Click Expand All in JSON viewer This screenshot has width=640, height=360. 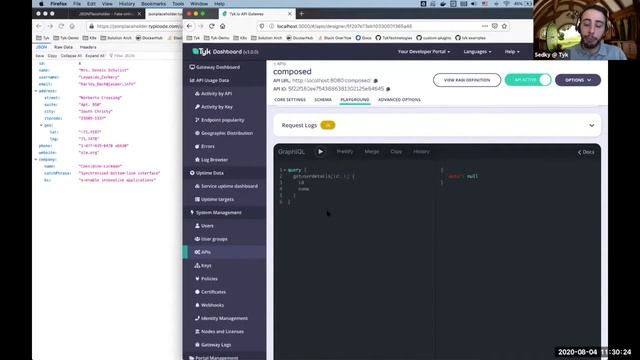point(95,56)
